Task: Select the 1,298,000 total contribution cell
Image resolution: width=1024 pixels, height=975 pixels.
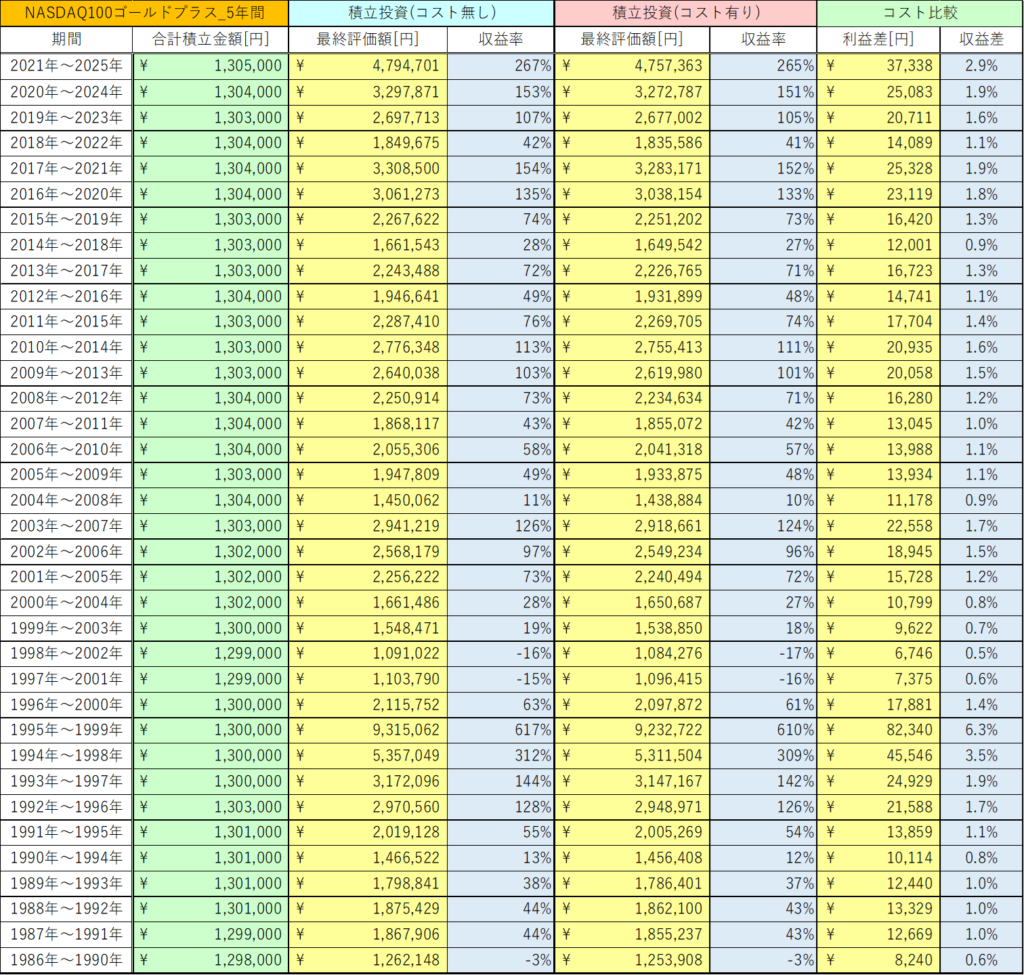Action: click(x=210, y=960)
